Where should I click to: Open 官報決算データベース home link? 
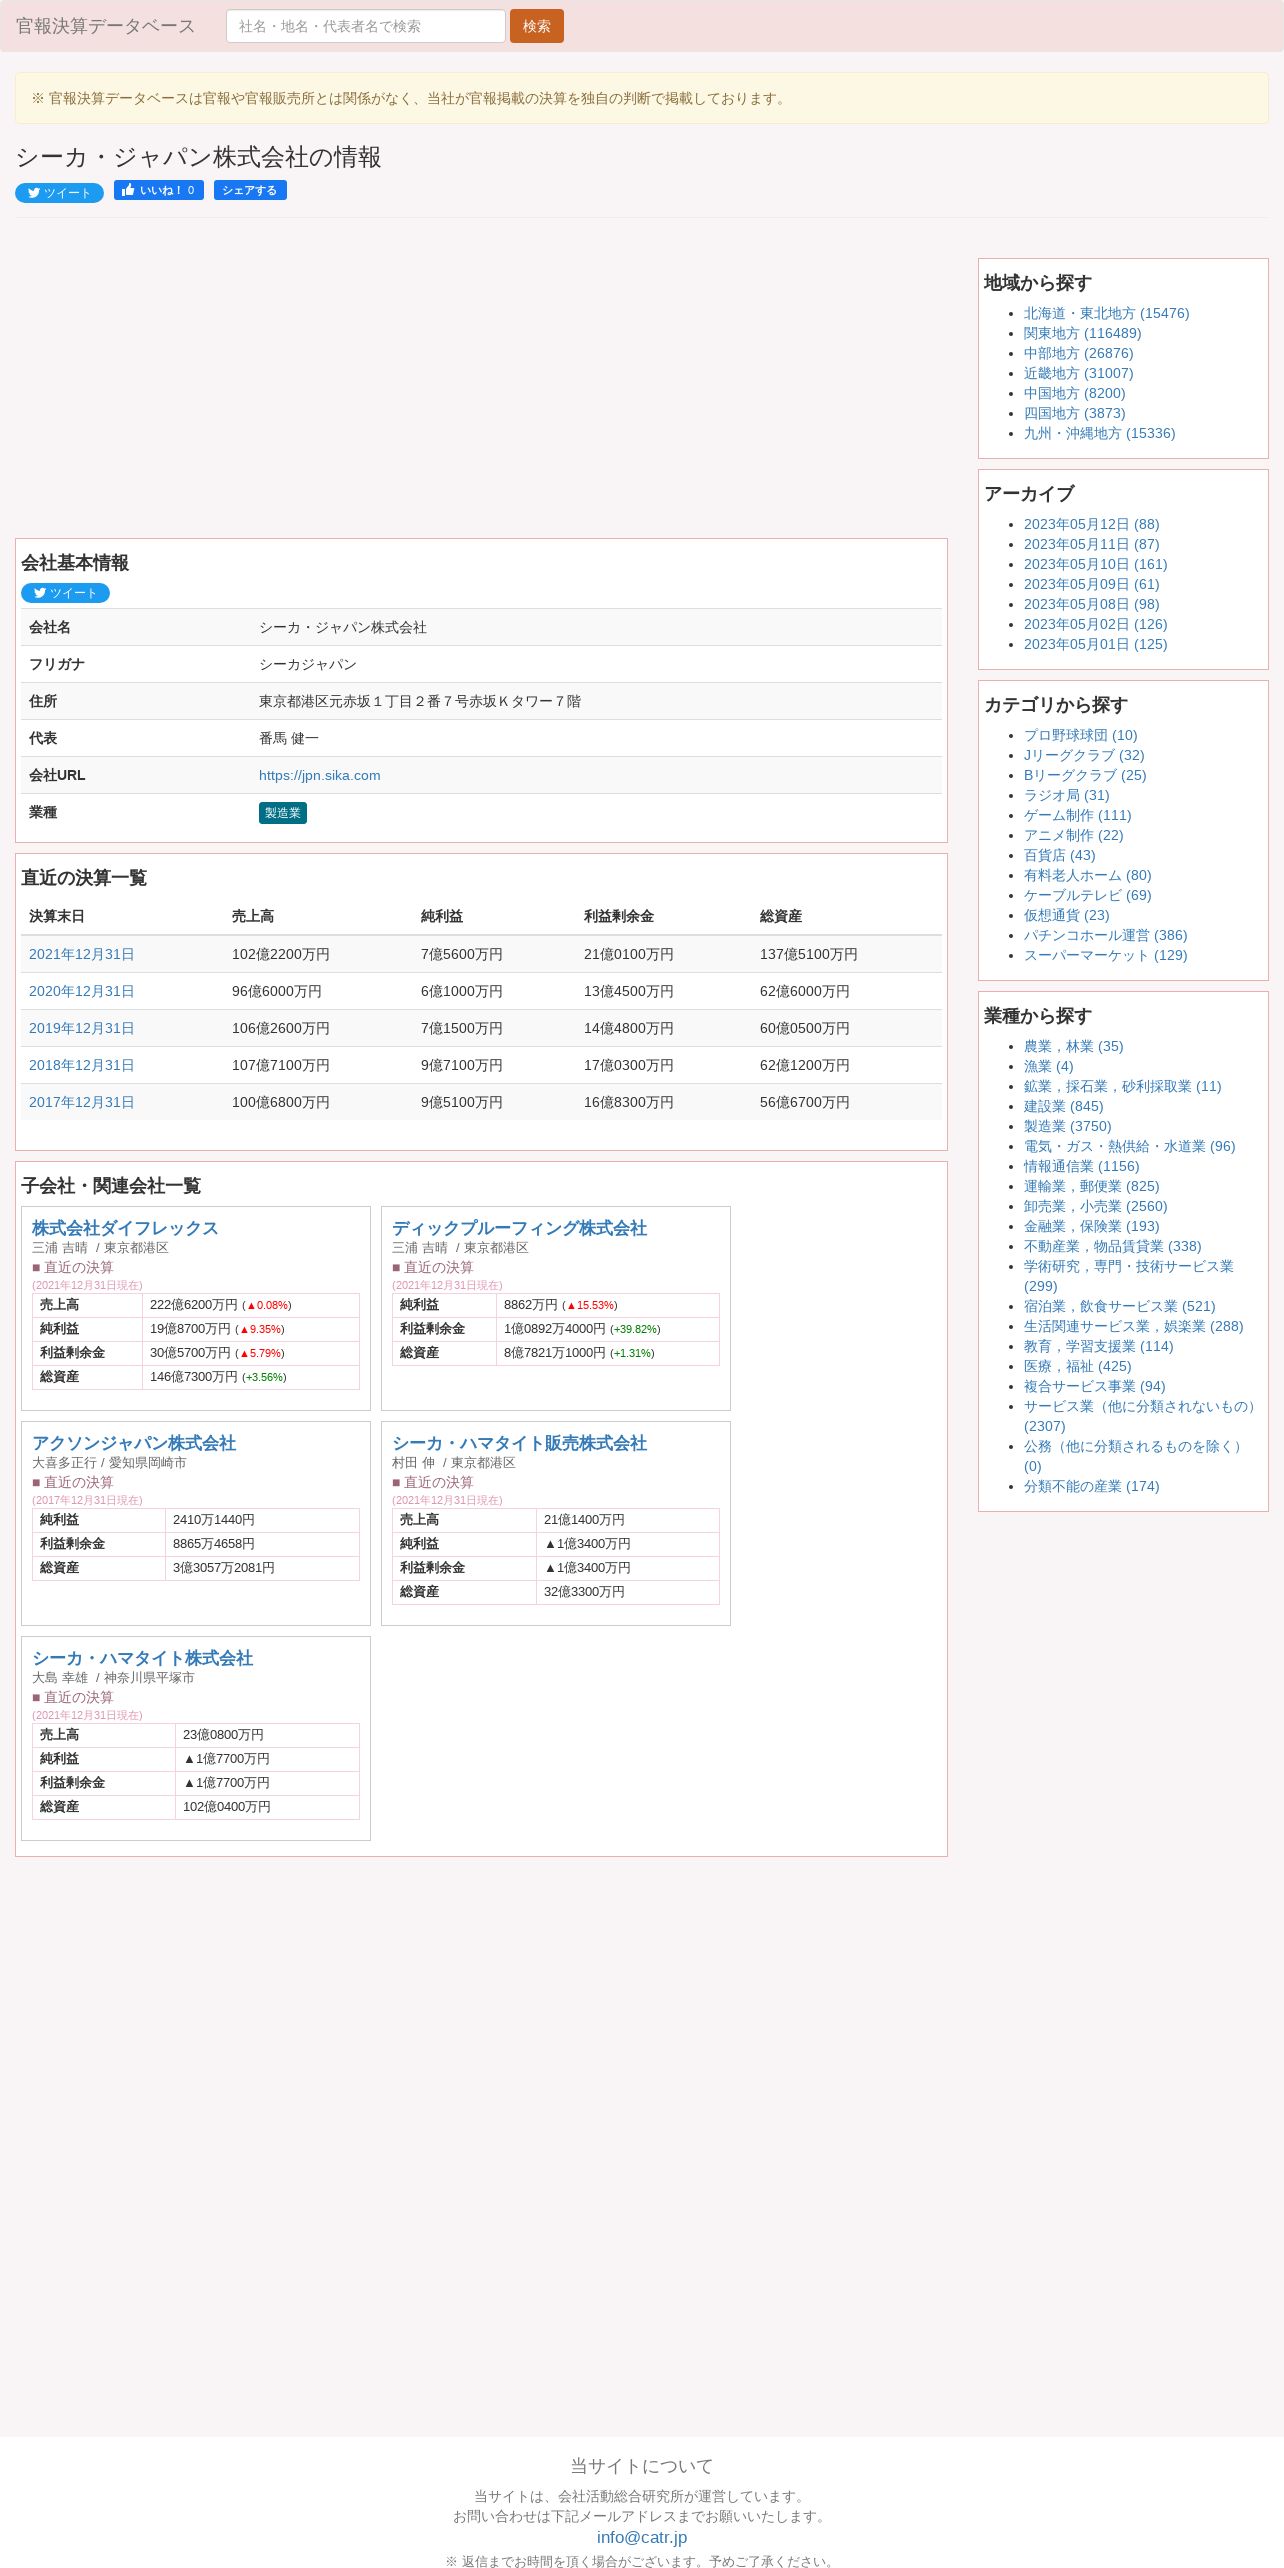pos(106,26)
